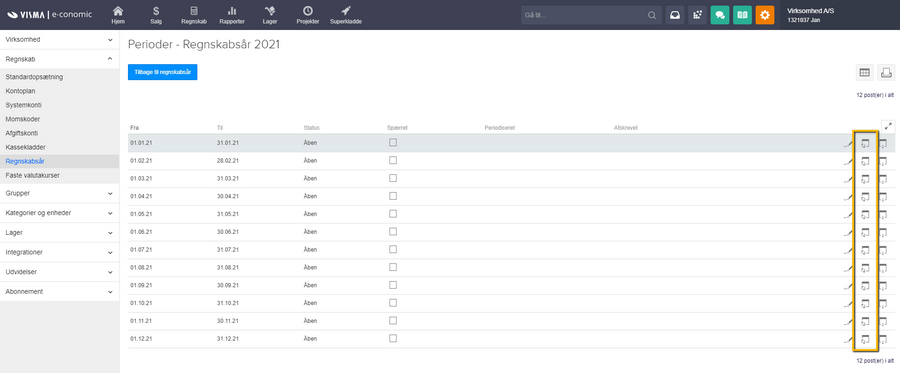Click last calendar icon in 01.04.21 row
Viewport: 900px width, 373px height.
[x=883, y=197]
